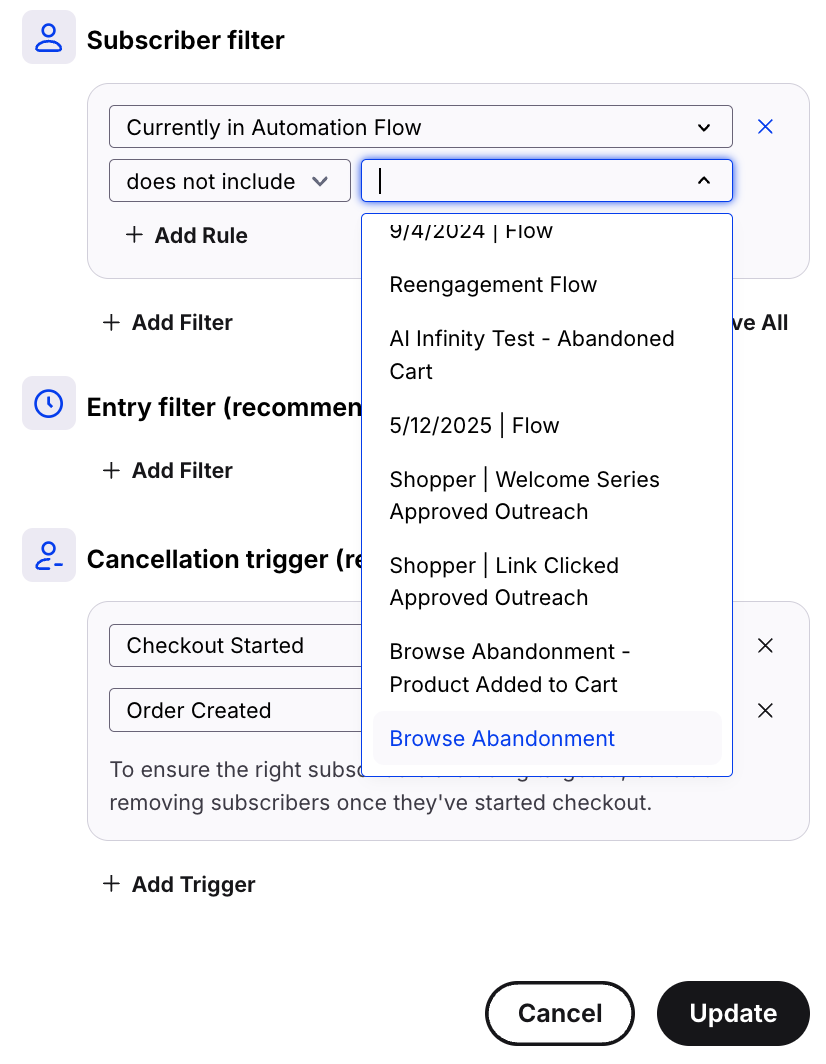The image size is (826, 1064).
Task: Click the Cancellation trigger person-minus icon
Action: pos(48,555)
